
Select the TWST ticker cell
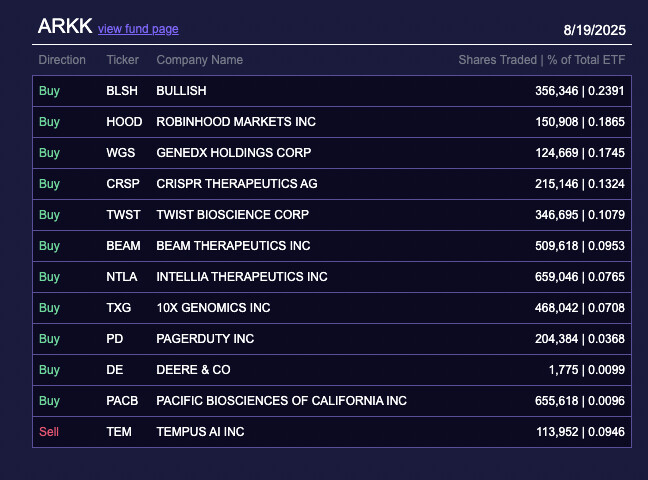(123, 215)
